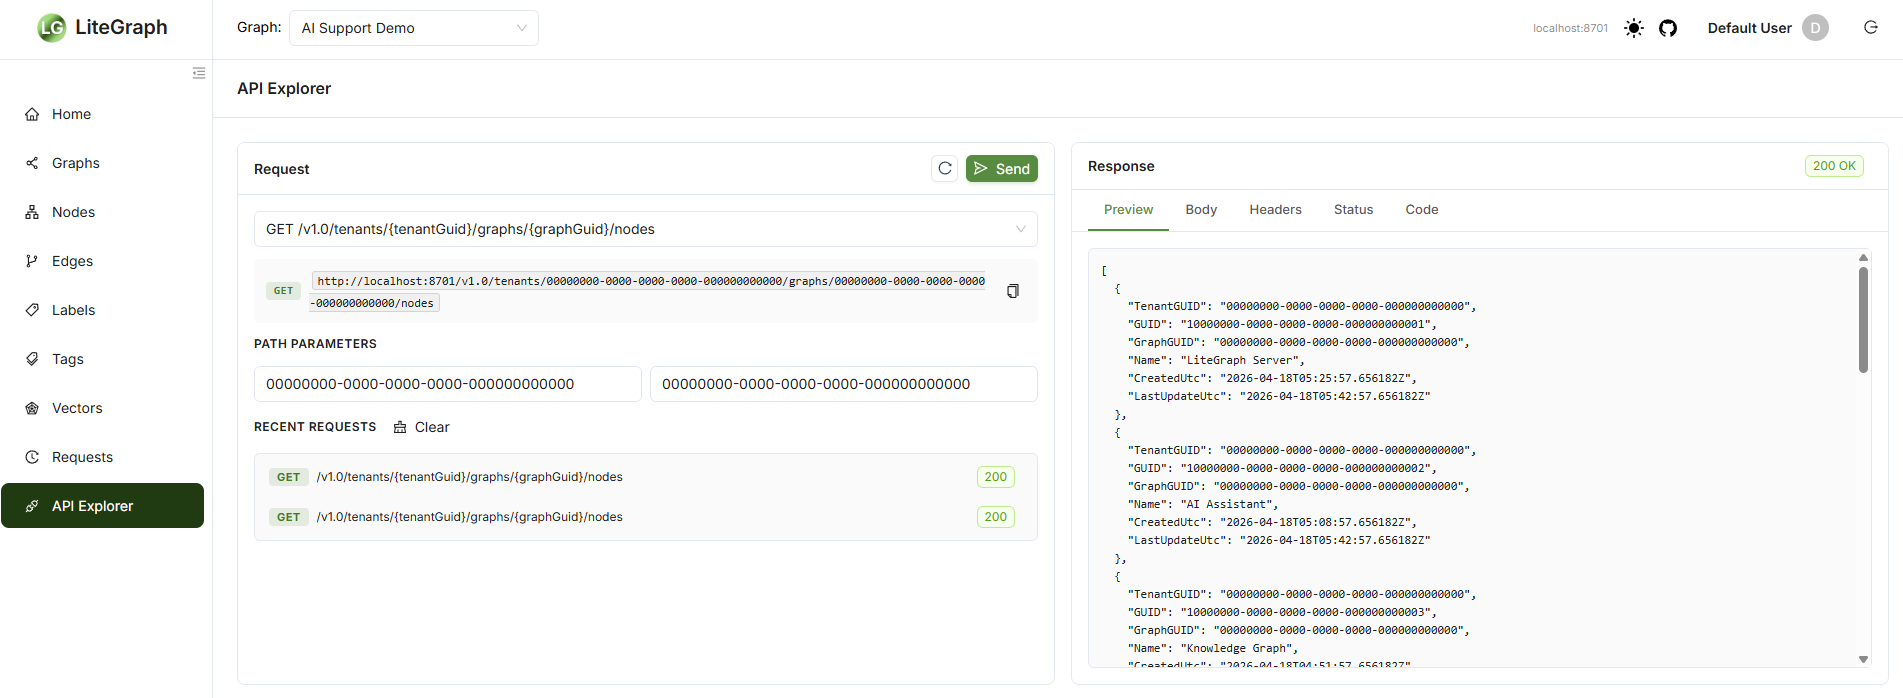Click "Knowledge Graph" name in response
1903x698 pixels.
[1239, 648]
